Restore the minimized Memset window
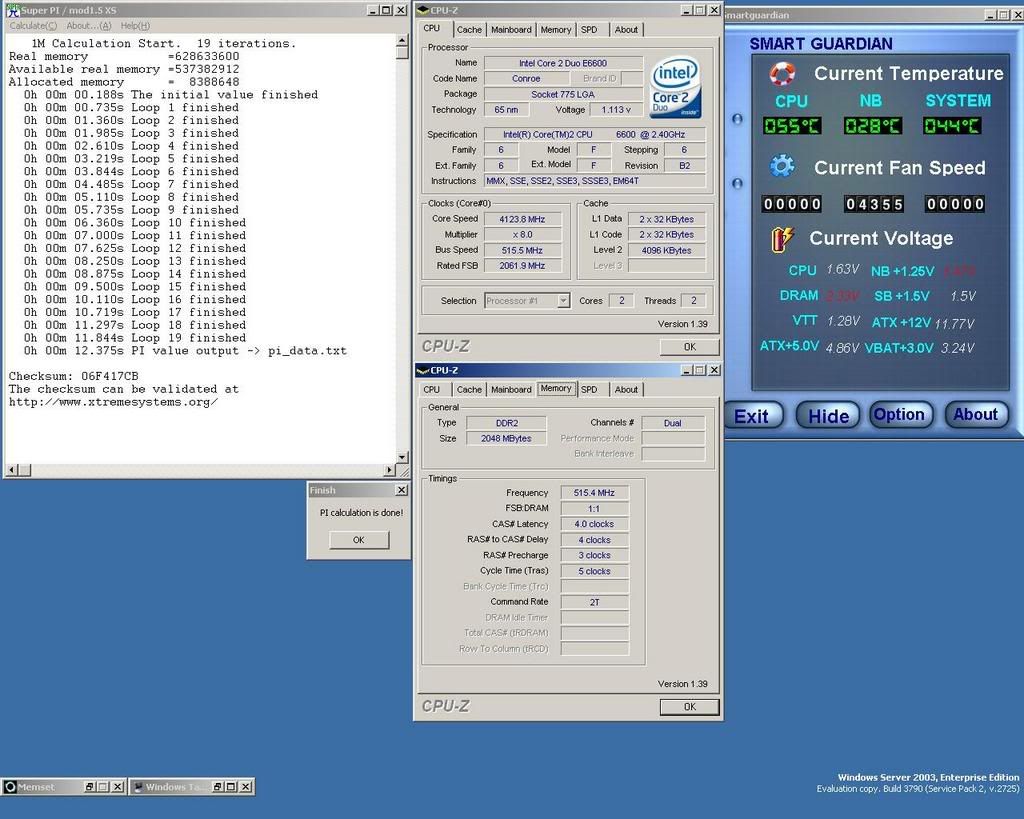This screenshot has width=1024, height=819. pos(89,787)
